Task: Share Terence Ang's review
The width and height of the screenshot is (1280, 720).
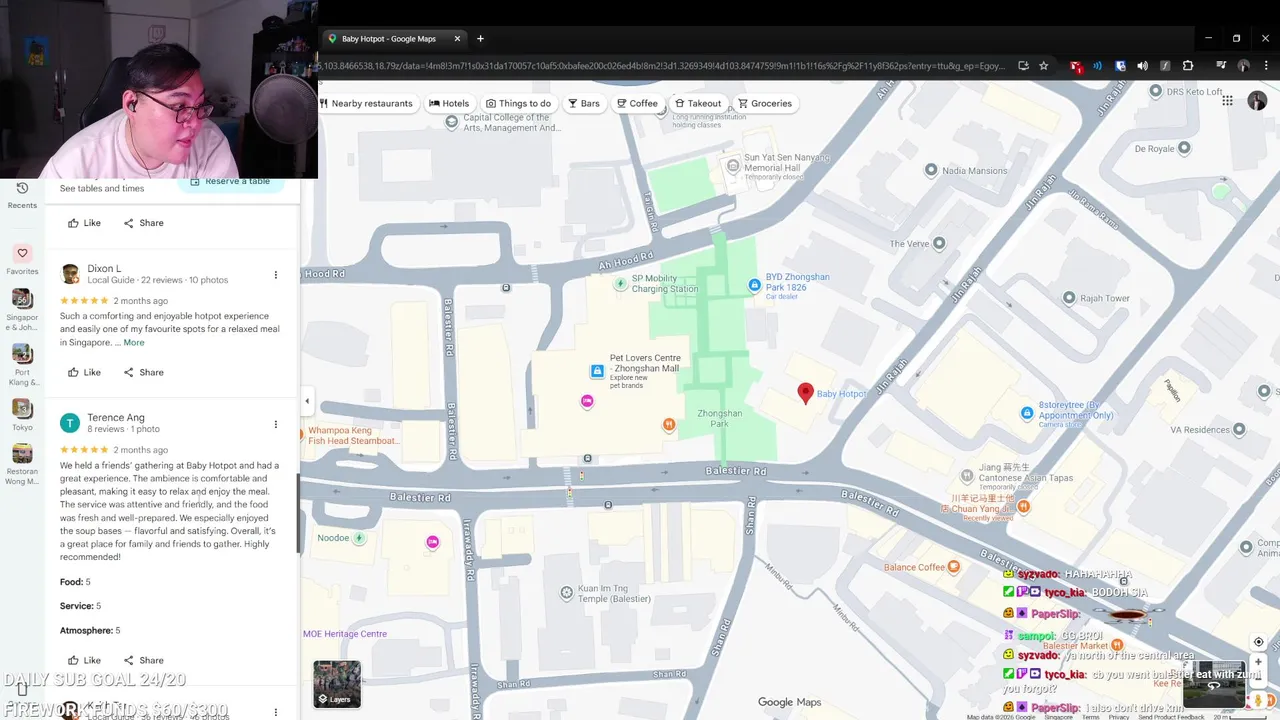Action: pyautogui.click(x=143, y=660)
